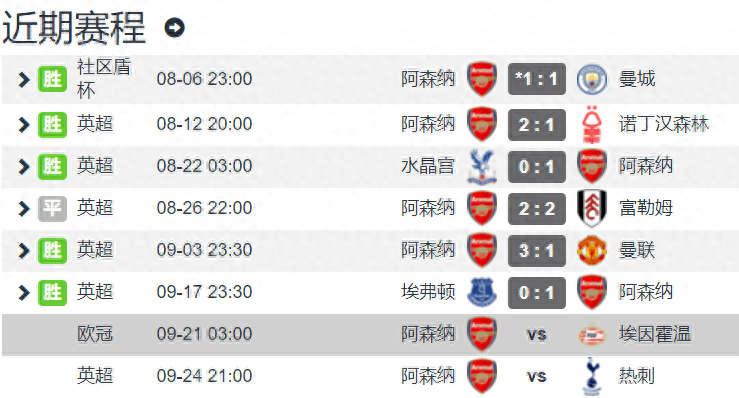The width and height of the screenshot is (739, 398).
Task: Click the 平 draw result badge
Action: point(52,208)
